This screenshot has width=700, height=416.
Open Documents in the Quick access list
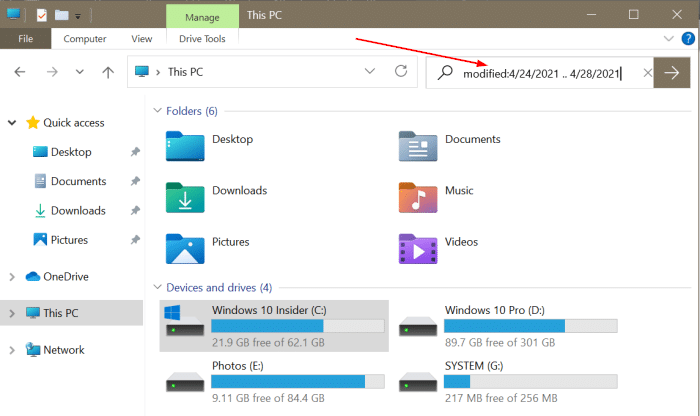pyautogui.click(x=79, y=181)
